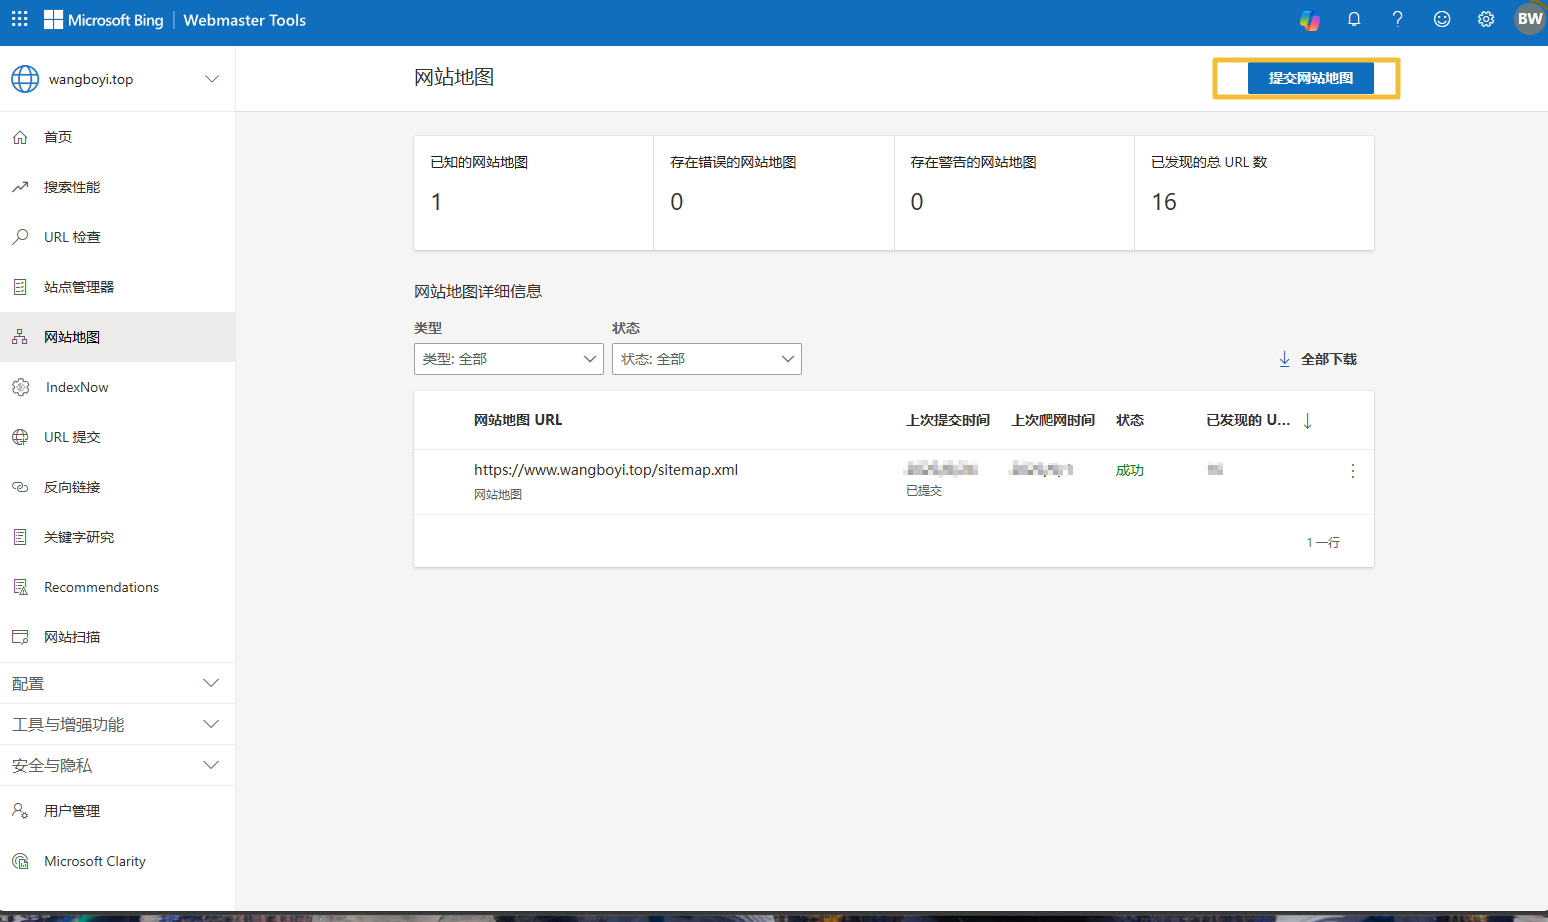The width and height of the screenshot is (1548, 922).
Task: Open the settings gear icon
Action: [1485, 20]
